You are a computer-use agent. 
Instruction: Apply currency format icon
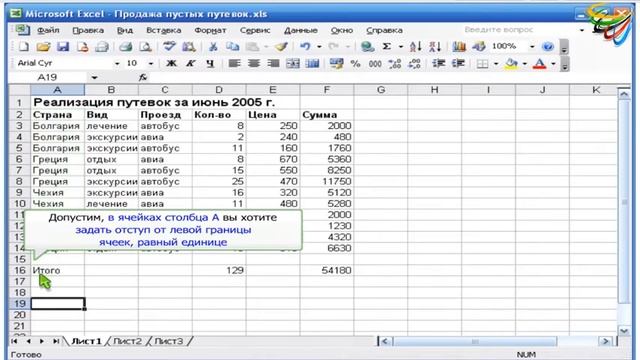336,64
